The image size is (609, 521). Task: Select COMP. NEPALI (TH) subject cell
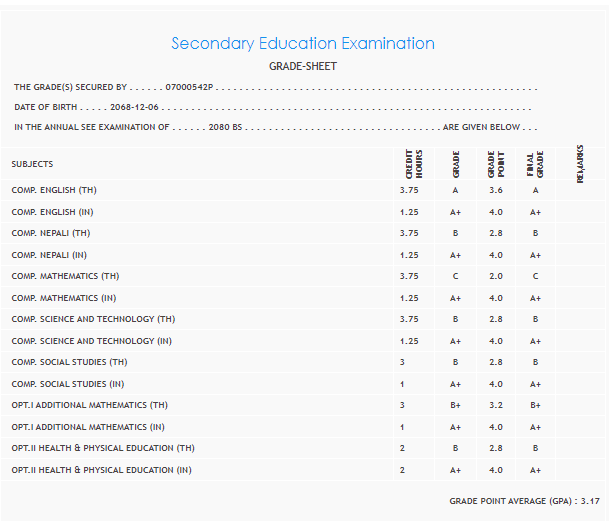[51, 233]
